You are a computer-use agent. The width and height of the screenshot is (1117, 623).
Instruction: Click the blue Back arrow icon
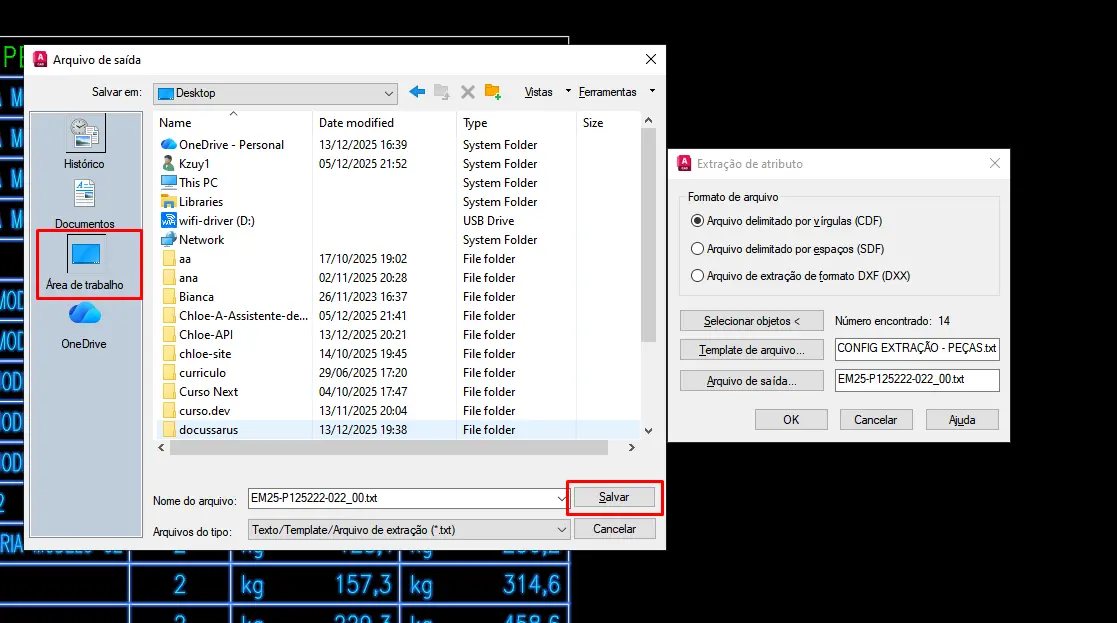tap(417, 92)
